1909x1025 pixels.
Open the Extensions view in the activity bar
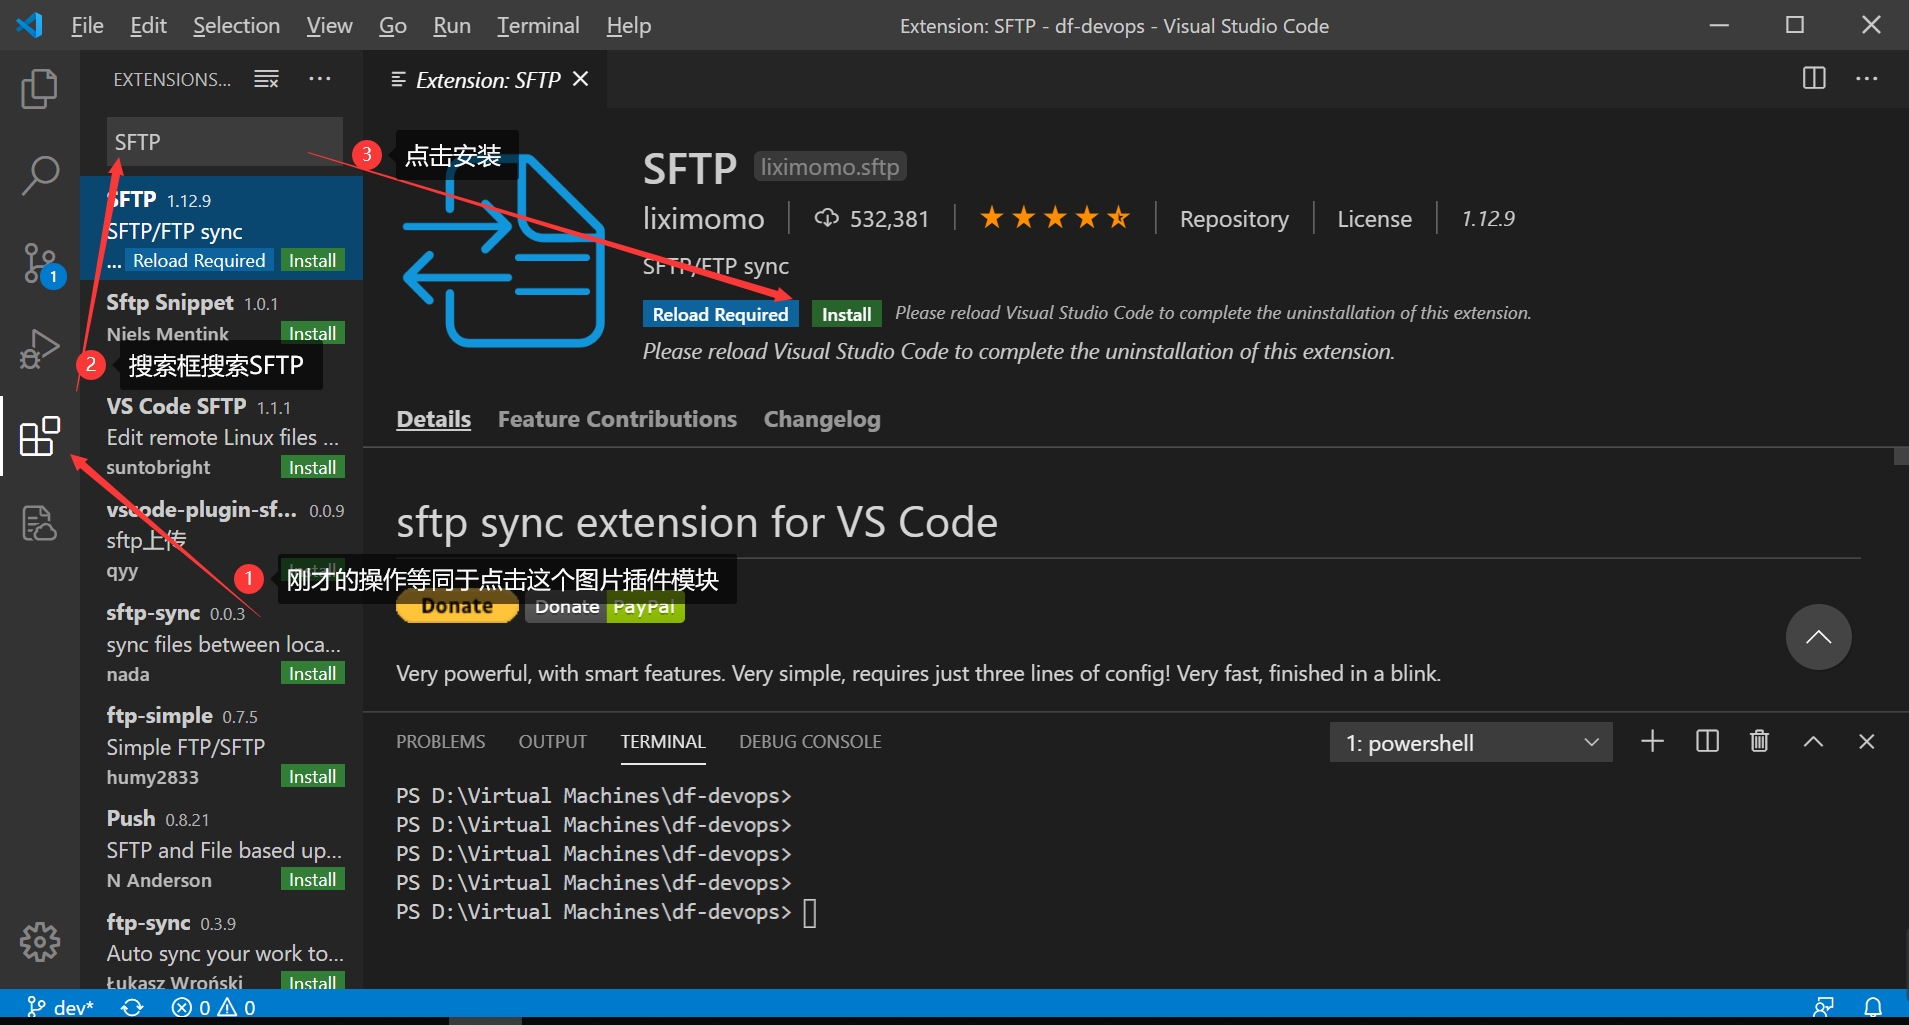pyautogui.click(x=39, y=436)
